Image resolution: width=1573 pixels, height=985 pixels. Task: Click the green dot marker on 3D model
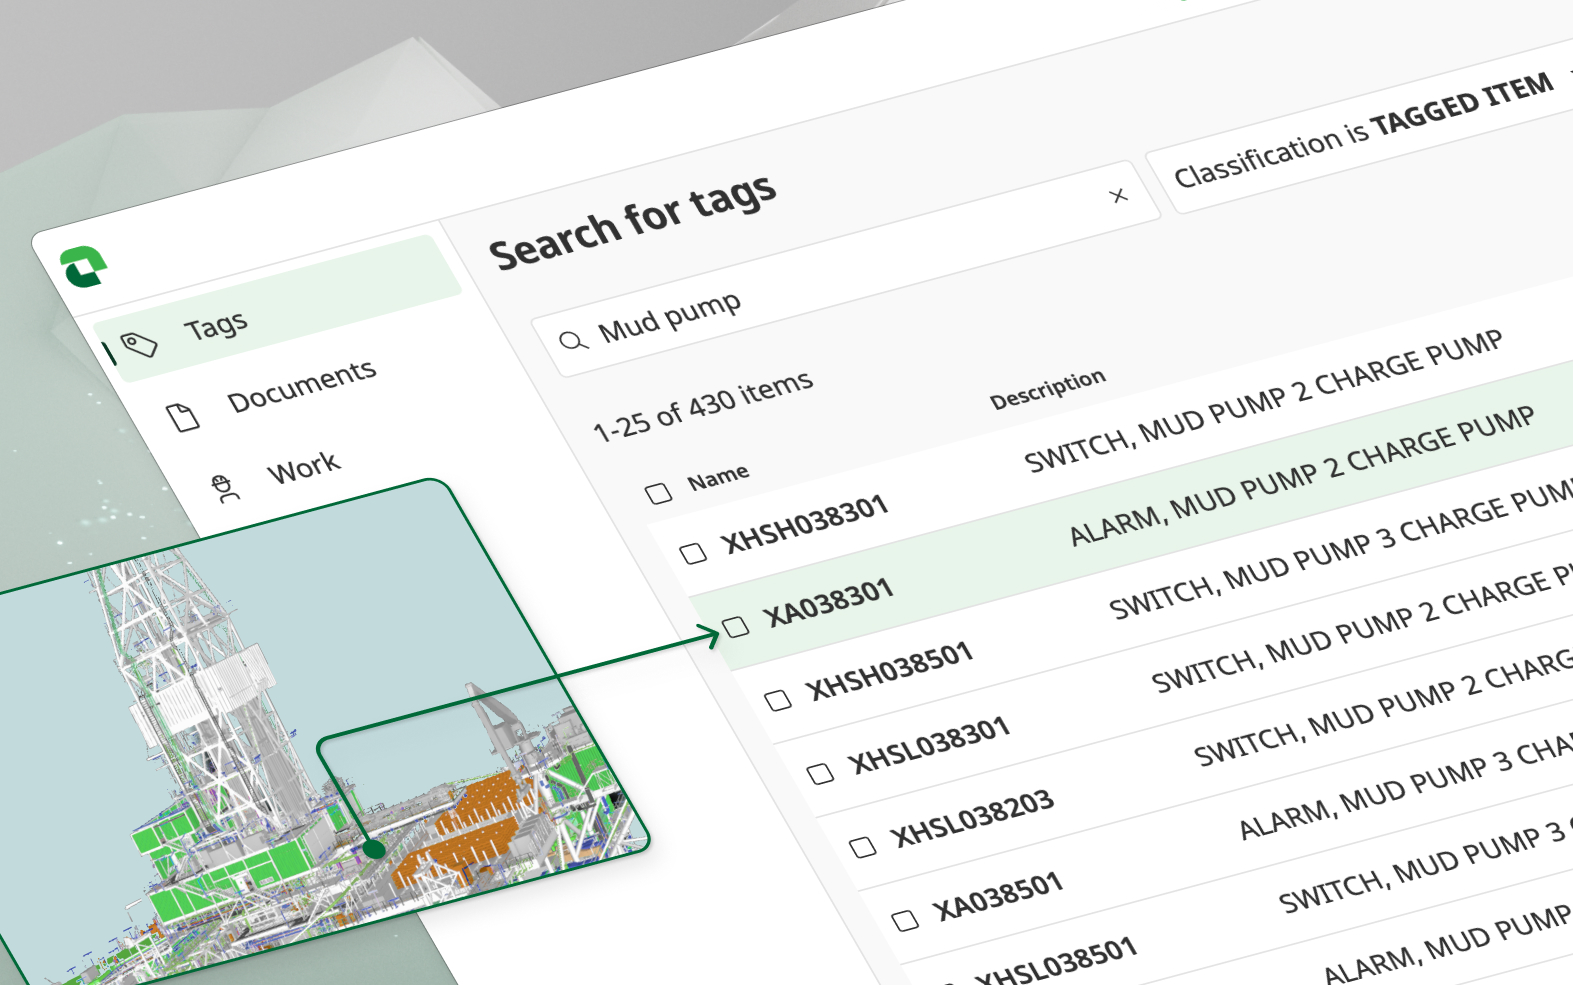point(374,849)
